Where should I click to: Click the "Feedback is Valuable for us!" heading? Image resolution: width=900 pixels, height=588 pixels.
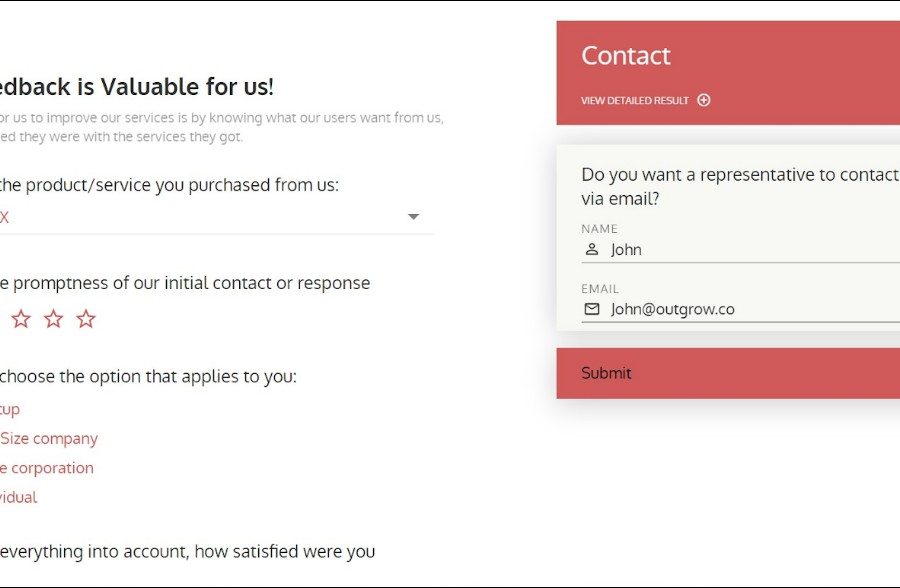click(137, 87)
